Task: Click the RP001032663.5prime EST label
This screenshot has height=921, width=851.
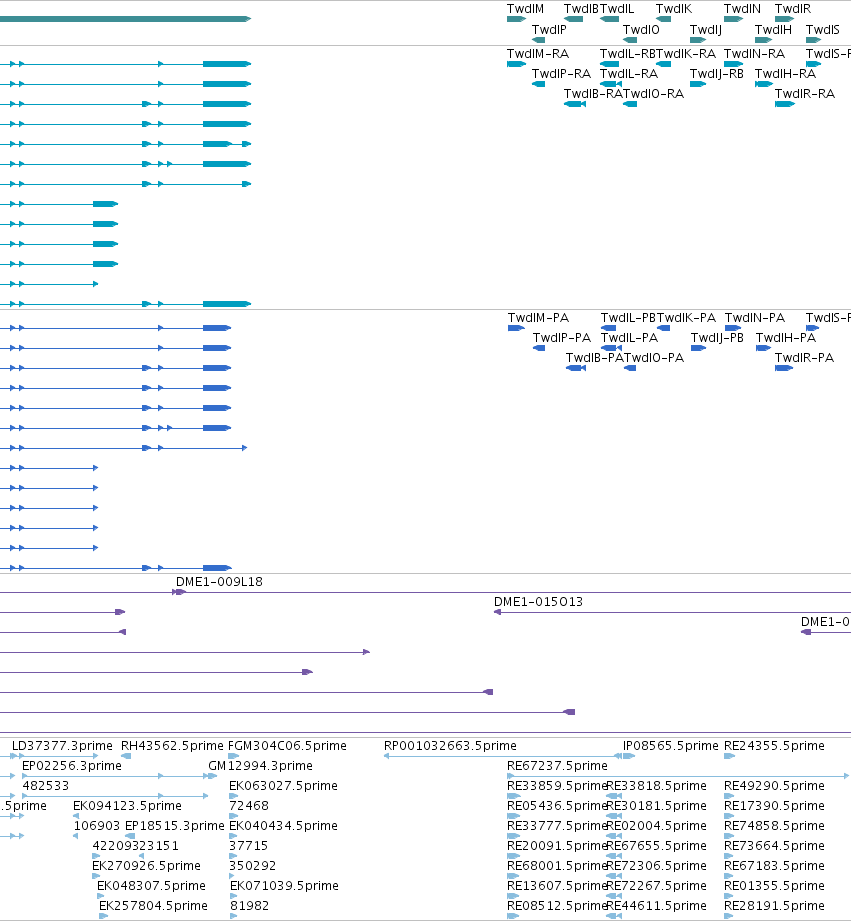Action: coord(450,745)
